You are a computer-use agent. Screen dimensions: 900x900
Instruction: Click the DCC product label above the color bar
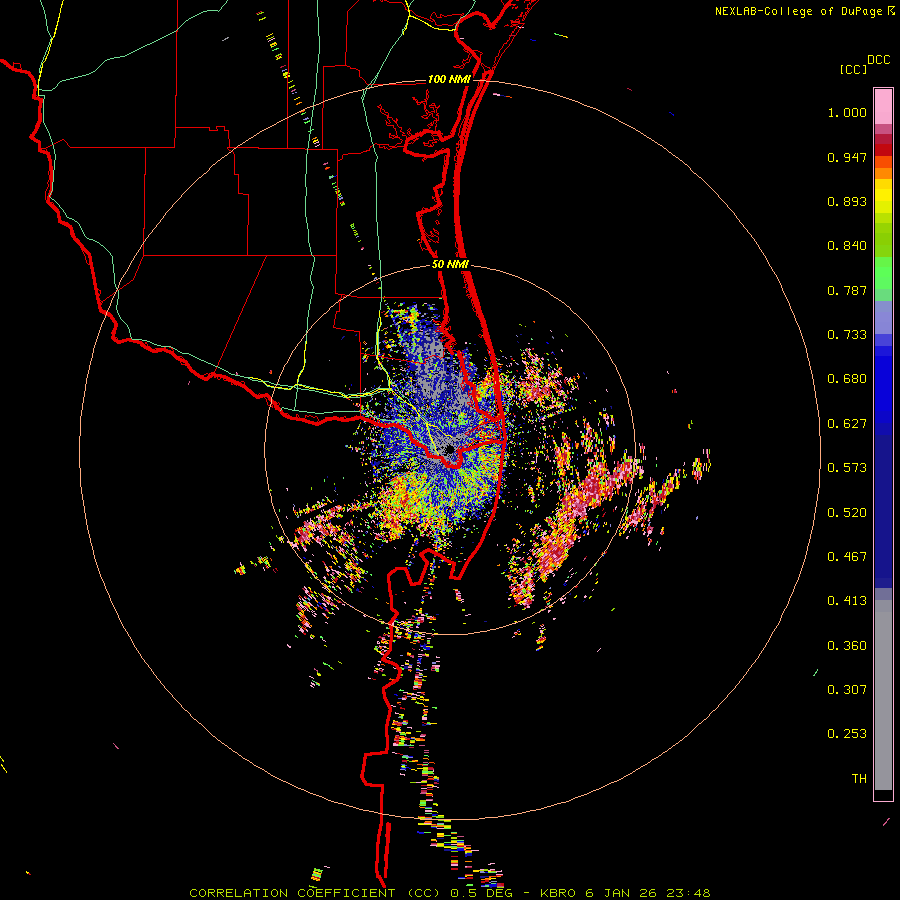[878, 60]
